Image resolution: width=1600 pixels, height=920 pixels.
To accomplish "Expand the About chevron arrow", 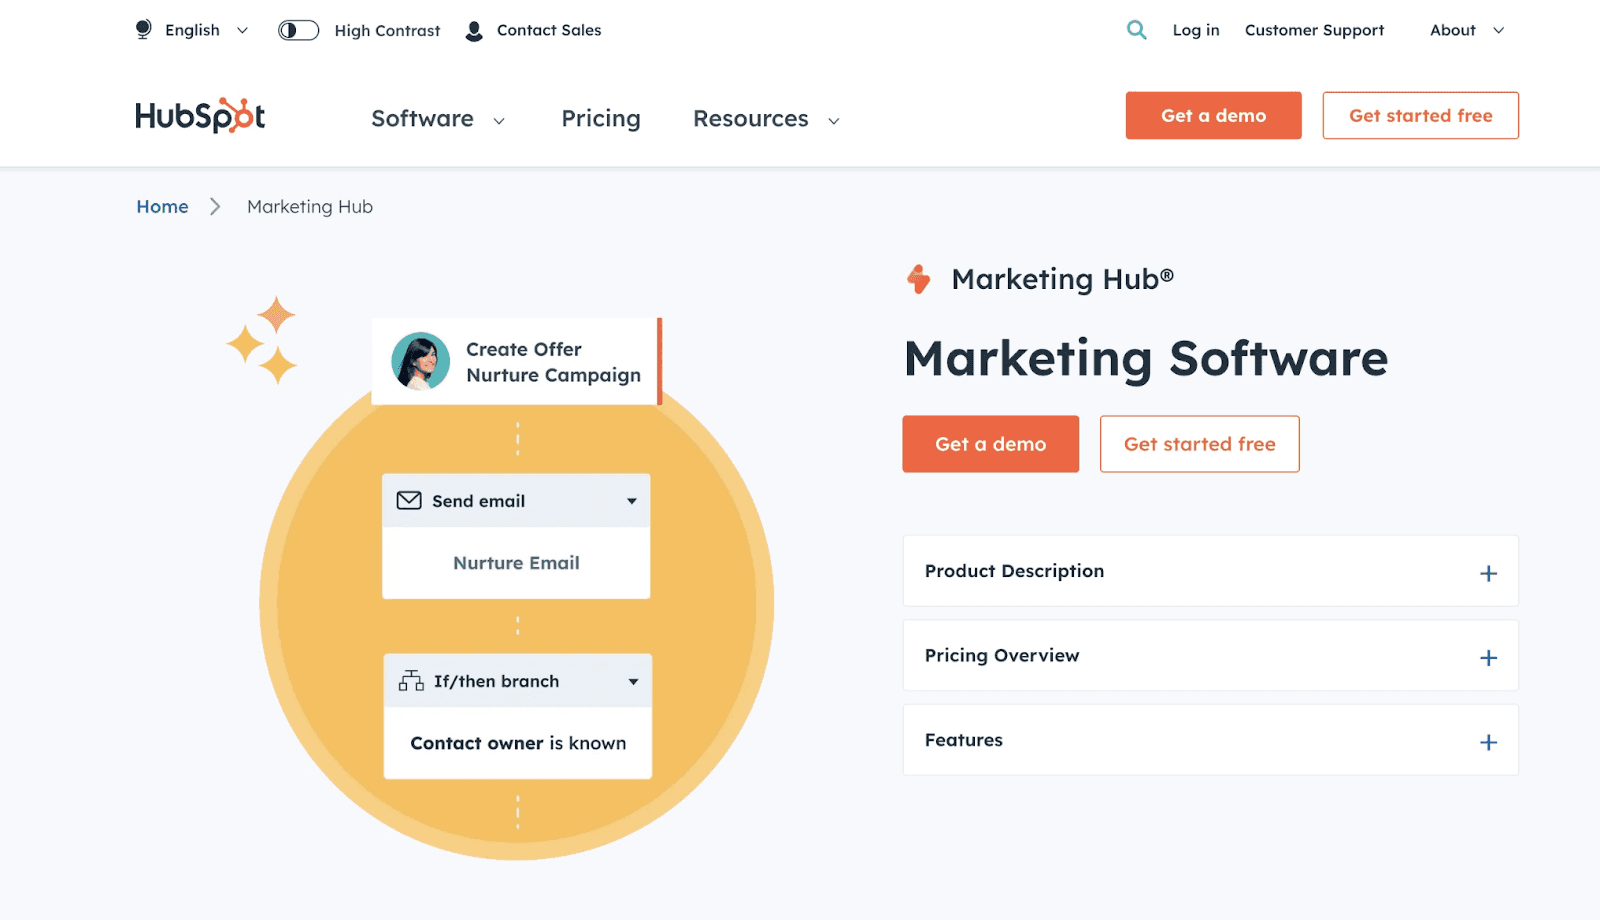I will tap(1498, 31).
